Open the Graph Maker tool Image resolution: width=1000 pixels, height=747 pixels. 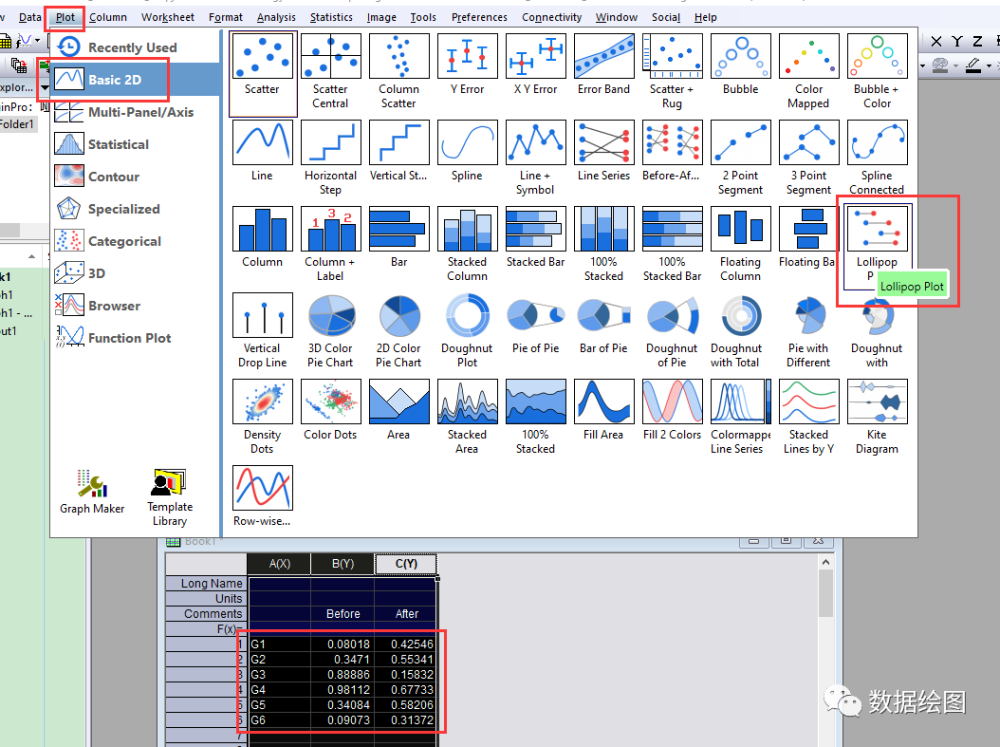click(x=92, y=491)
